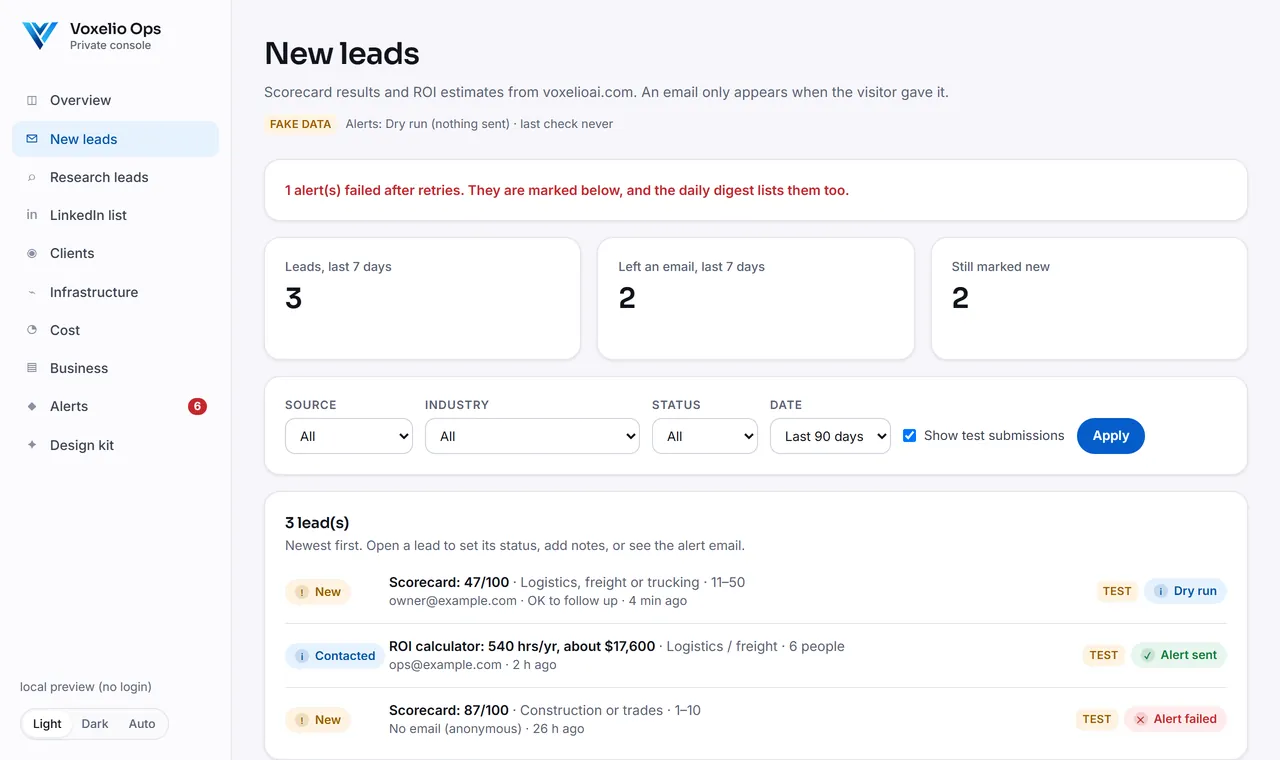
Task: Click the Alerts diamond icon
Action: click(x=32, y=406)
